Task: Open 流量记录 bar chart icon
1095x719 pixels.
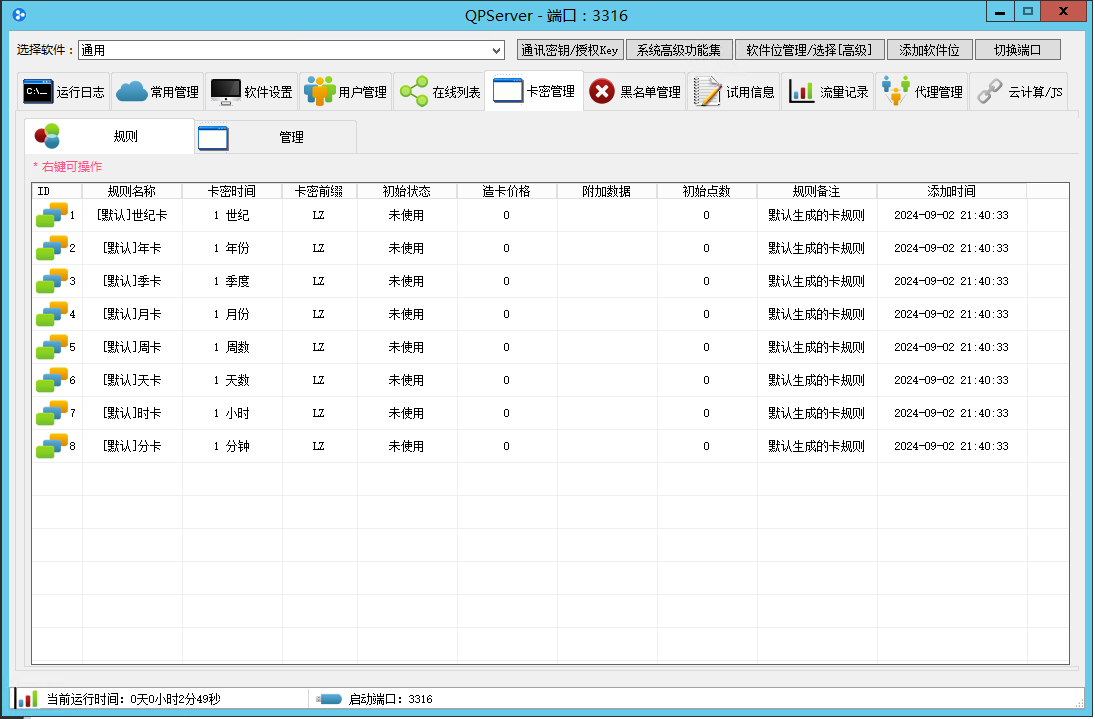Action: (x=801, y=92)
